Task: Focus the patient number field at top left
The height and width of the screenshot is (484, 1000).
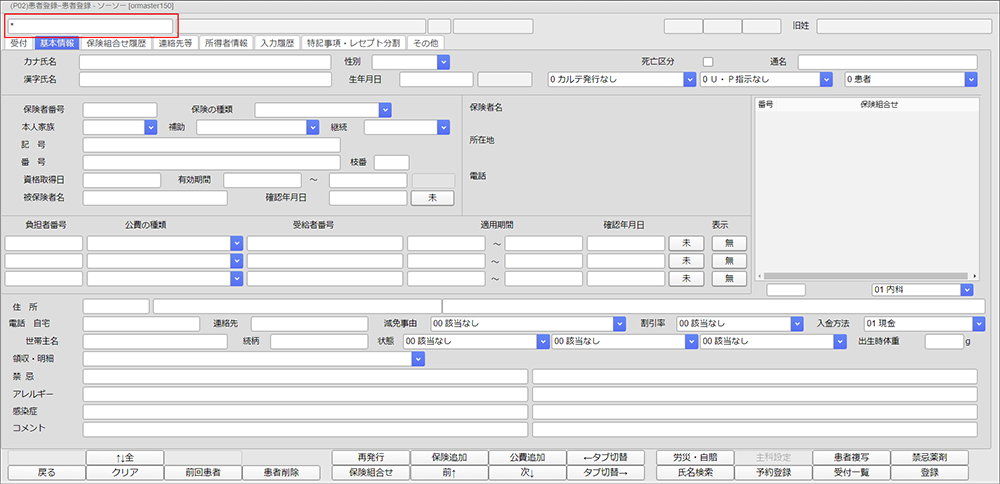Action: point(90,26)
